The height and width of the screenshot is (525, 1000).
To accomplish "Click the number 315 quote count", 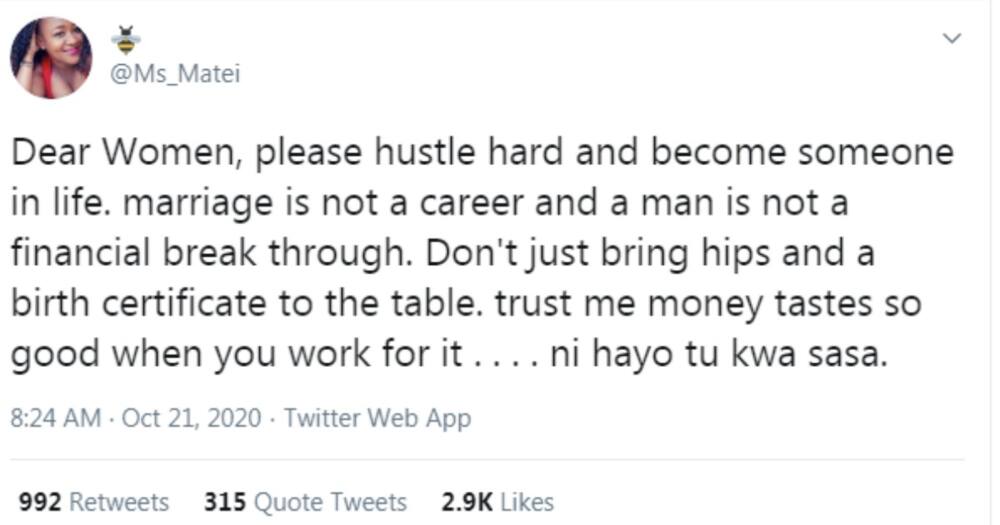I will [x=224, y=502].
